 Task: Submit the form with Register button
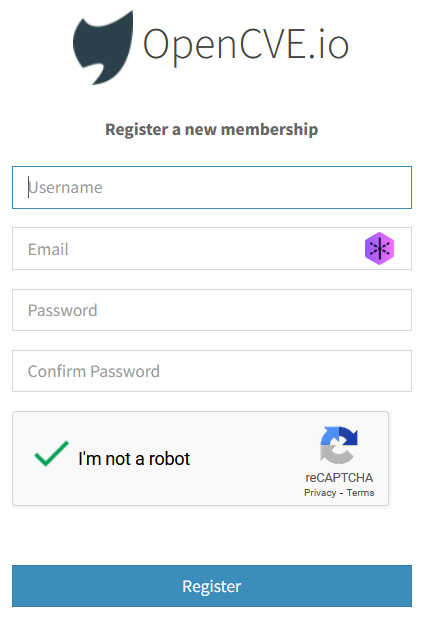tap(212, 586)
